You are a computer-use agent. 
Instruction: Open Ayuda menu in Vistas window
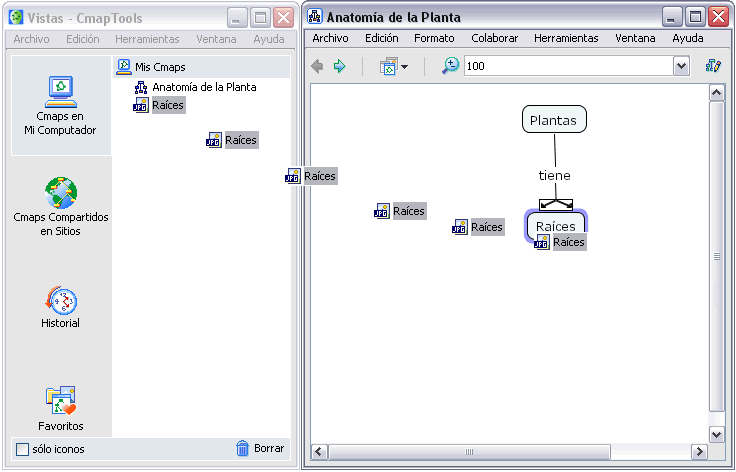tap(268, 39)
